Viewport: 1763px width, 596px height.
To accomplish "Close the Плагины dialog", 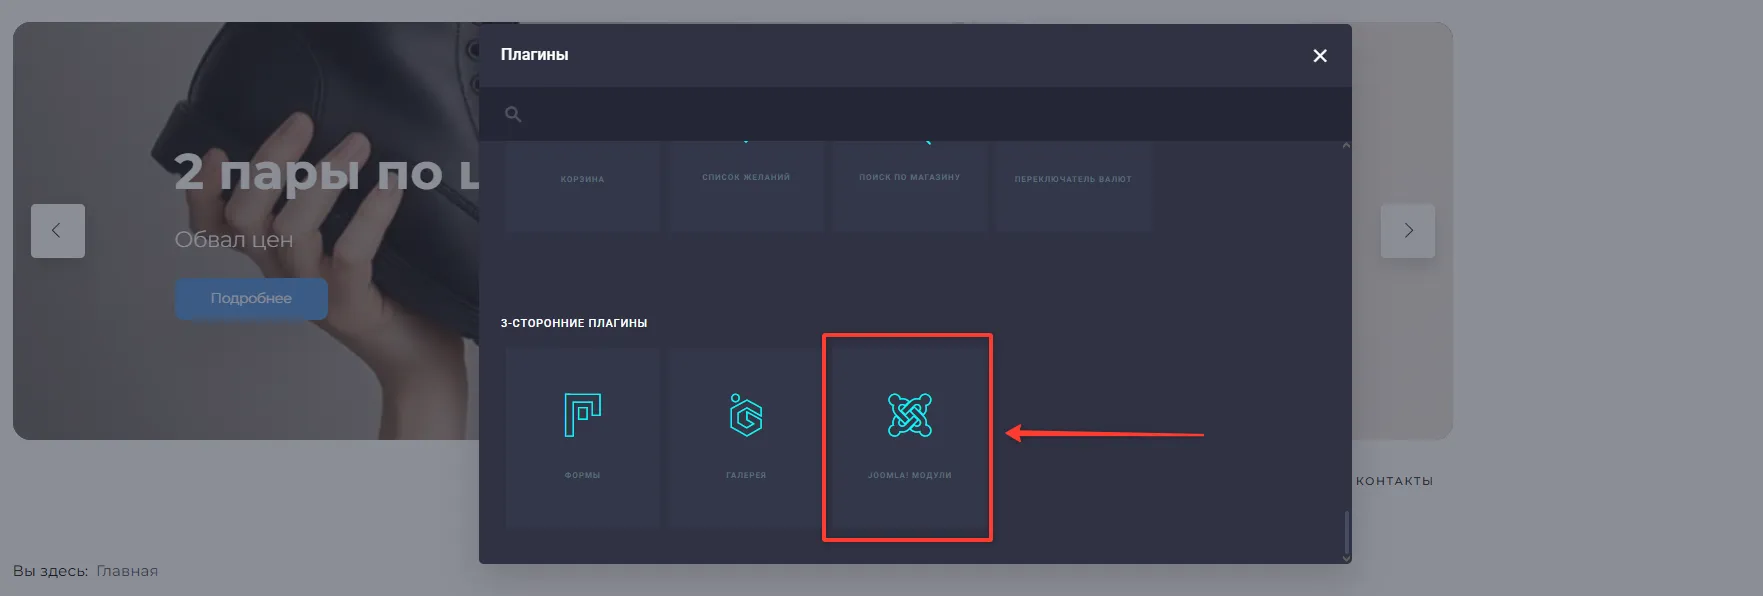I will (1319, 56).
